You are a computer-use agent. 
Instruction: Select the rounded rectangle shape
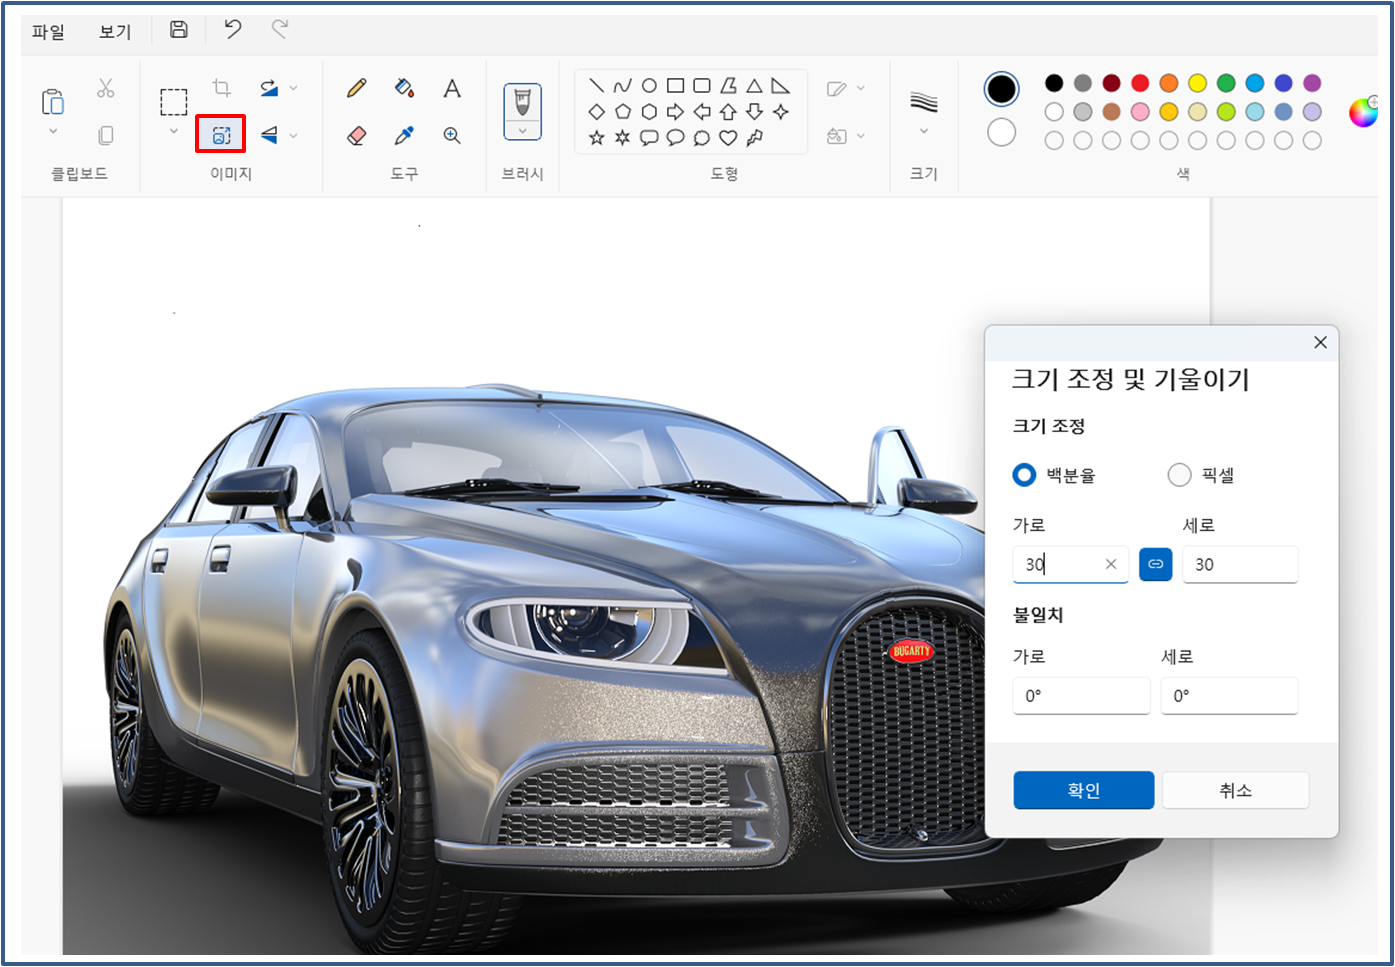click(702, 86)
